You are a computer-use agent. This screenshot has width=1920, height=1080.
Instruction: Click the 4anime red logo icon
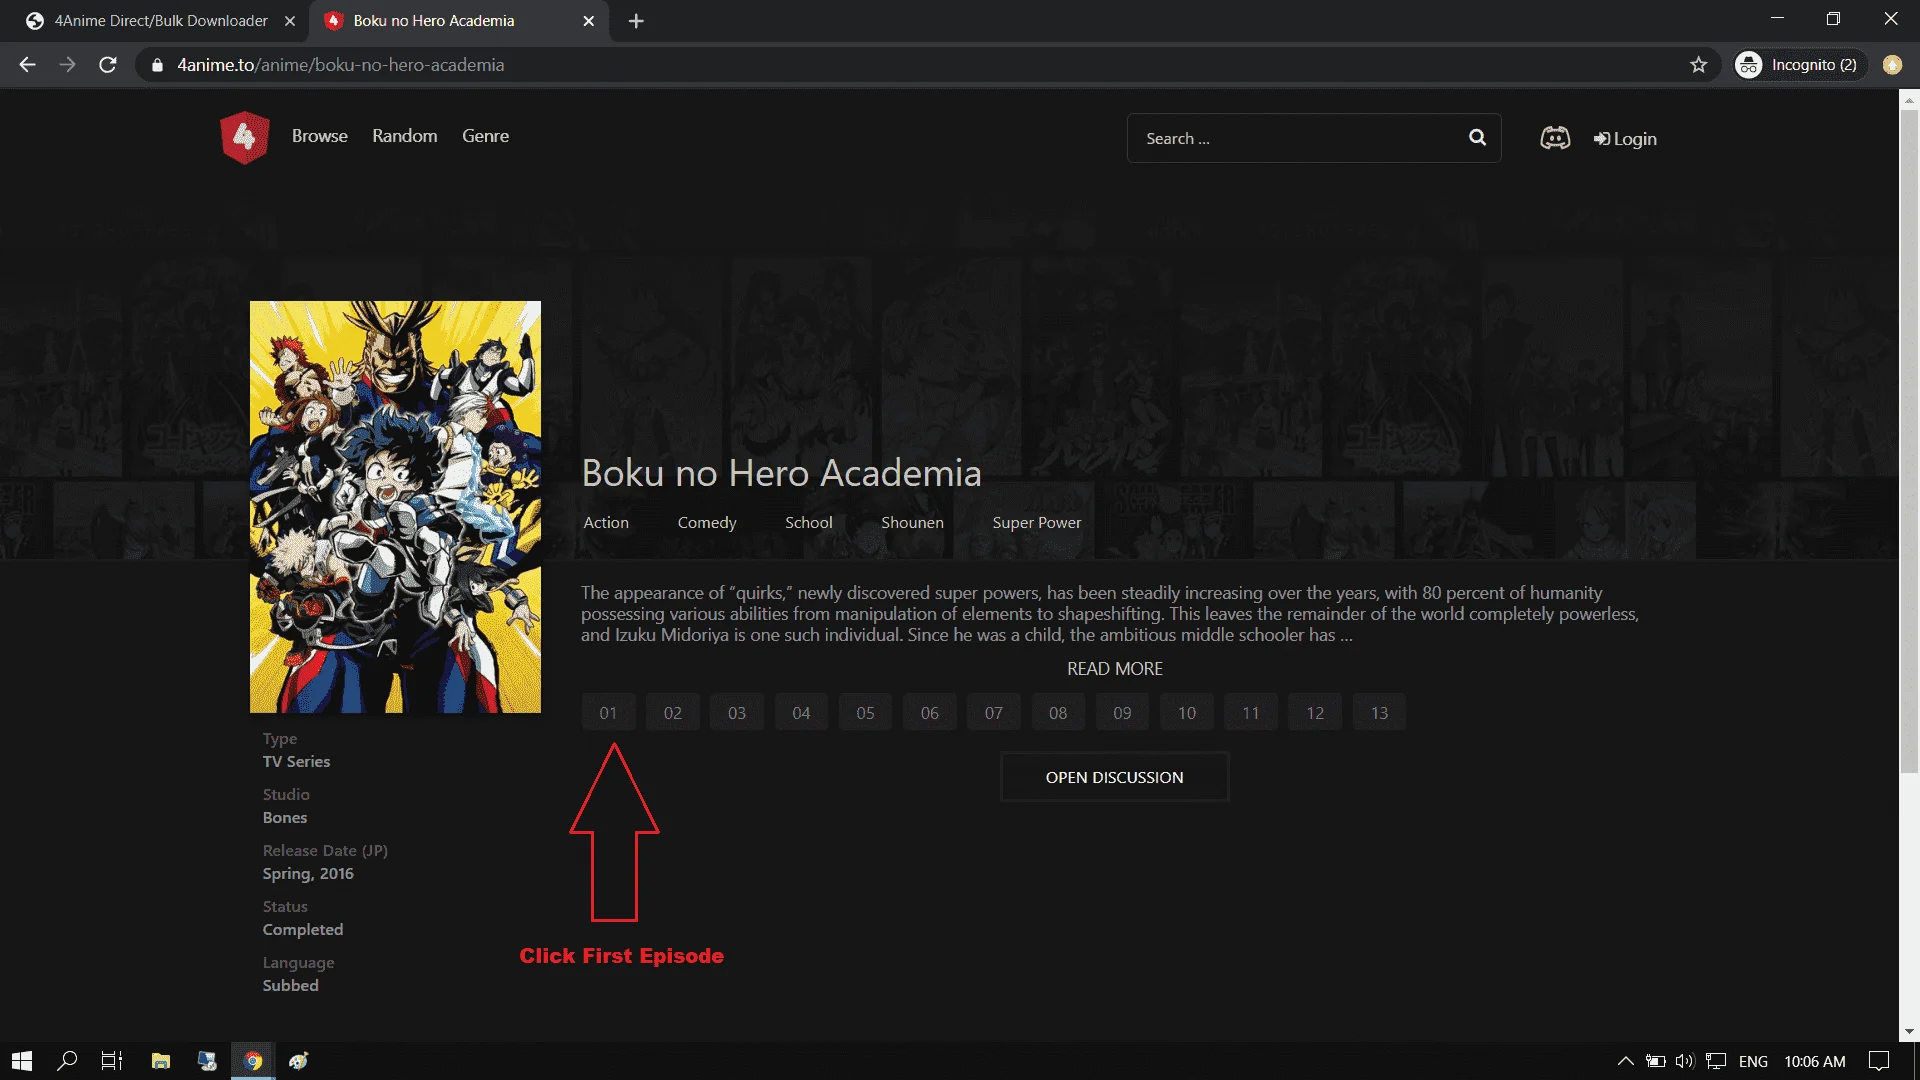point(244,137)
